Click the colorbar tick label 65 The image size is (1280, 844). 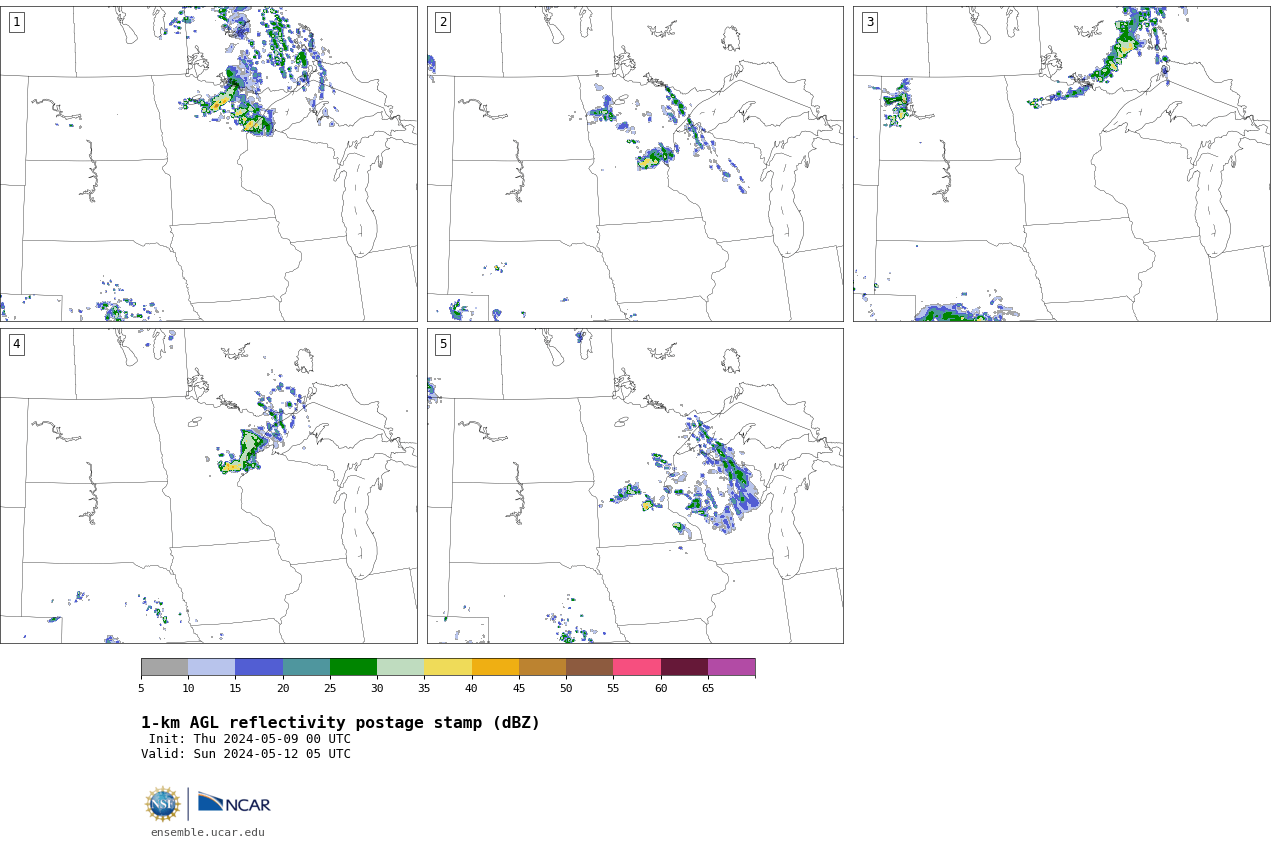(708, 688)
